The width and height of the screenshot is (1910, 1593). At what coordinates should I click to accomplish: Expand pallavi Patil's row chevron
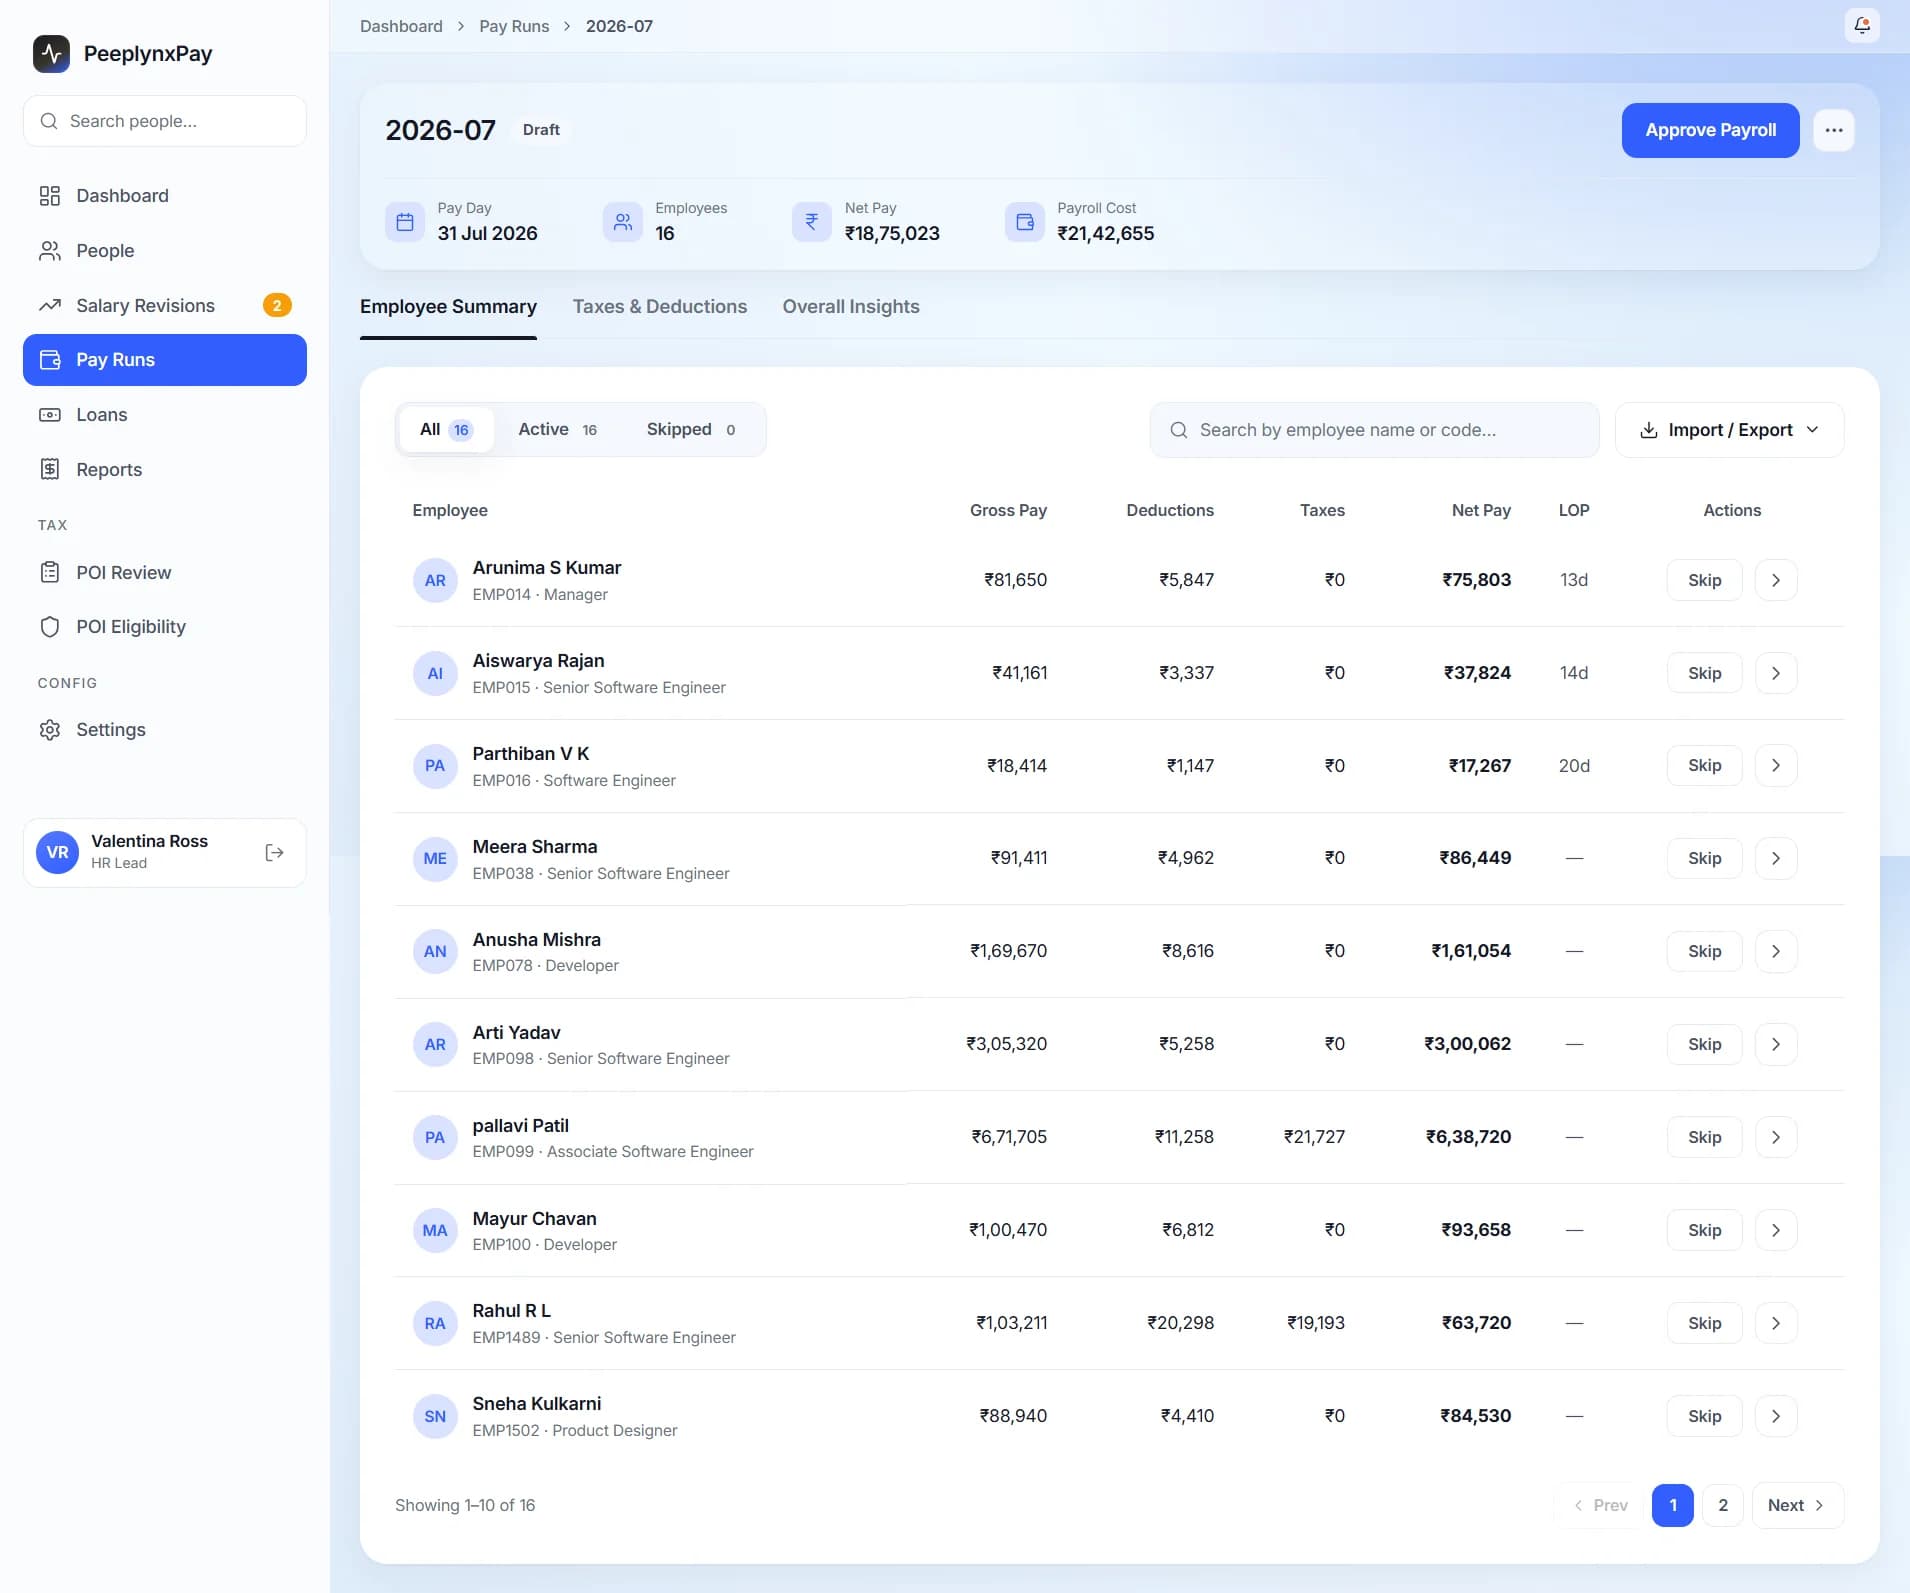point(1776,1138)
